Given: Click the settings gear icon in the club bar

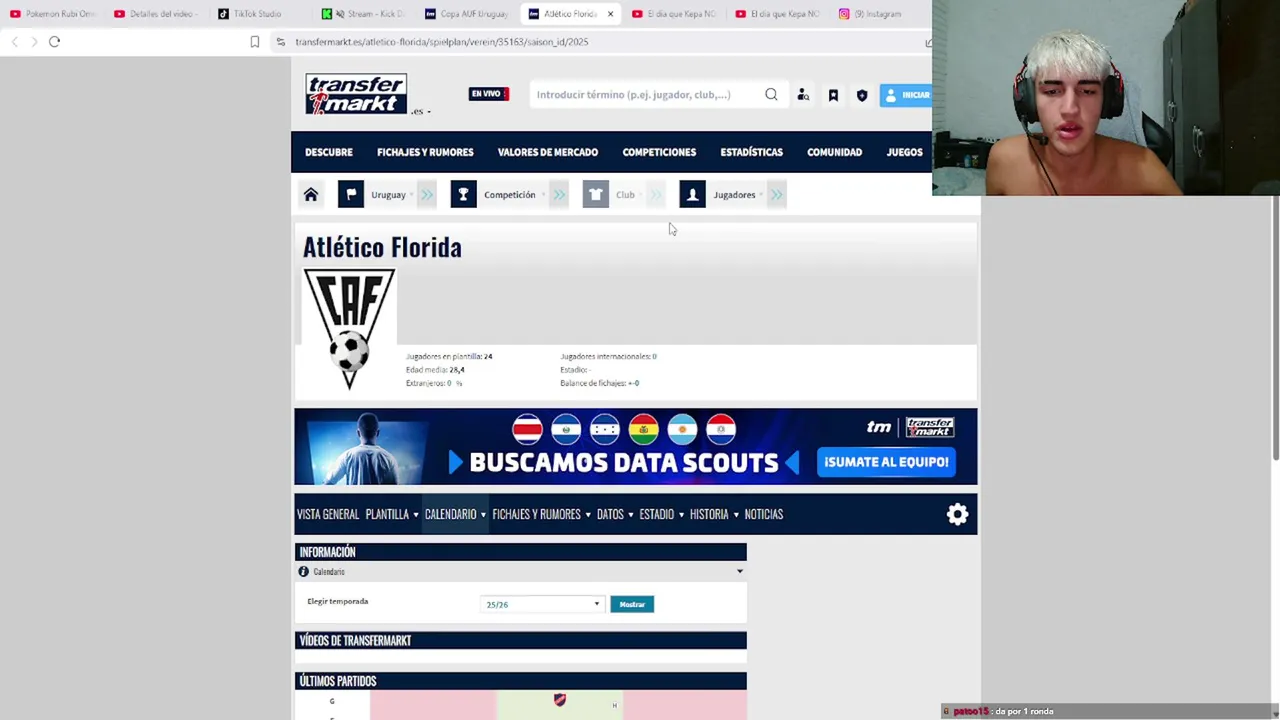Looking at the screenshot, I should 957,514.
